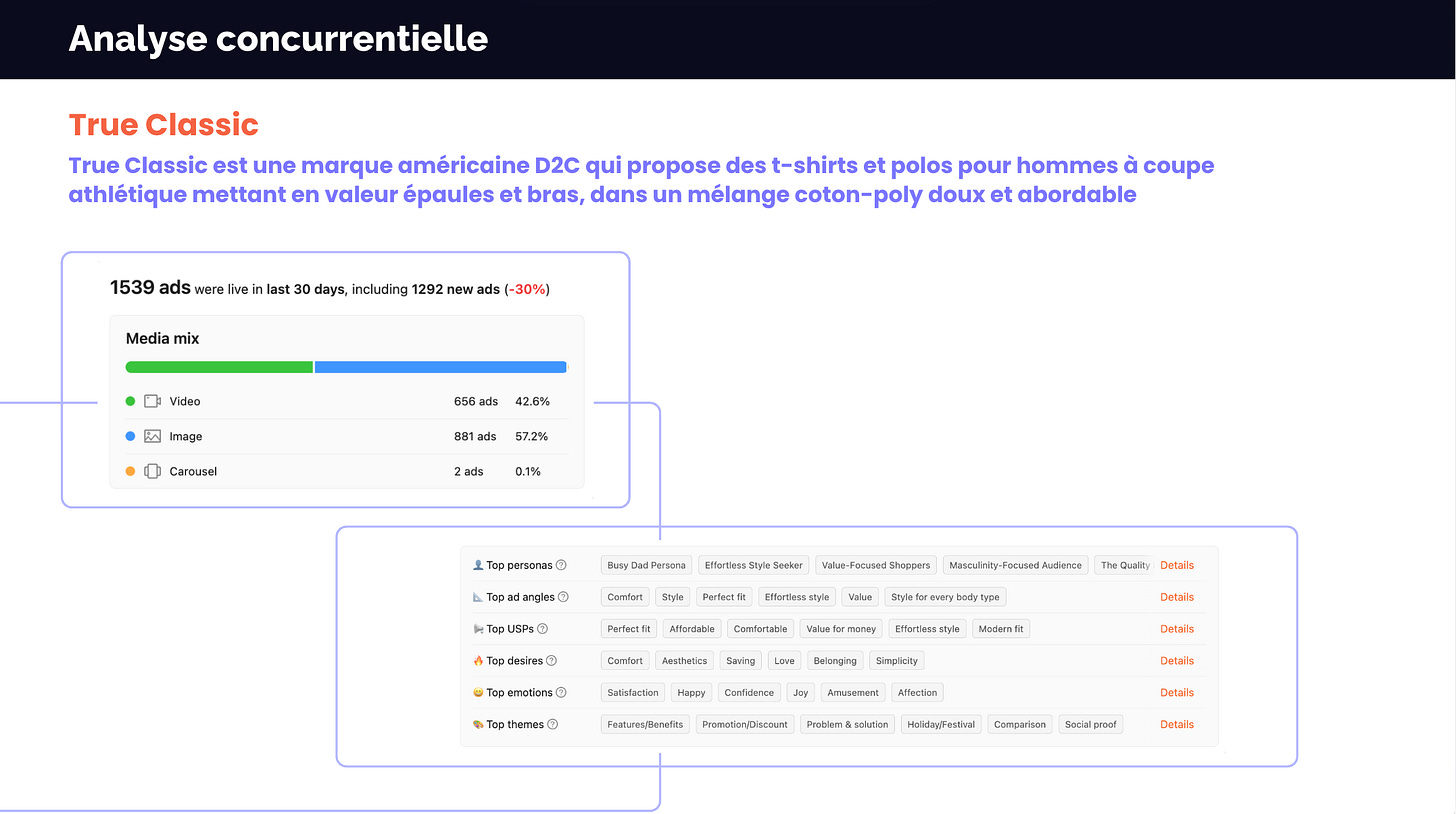
Task: Click the orange "True Classic" heading
Action: [164, 125]
